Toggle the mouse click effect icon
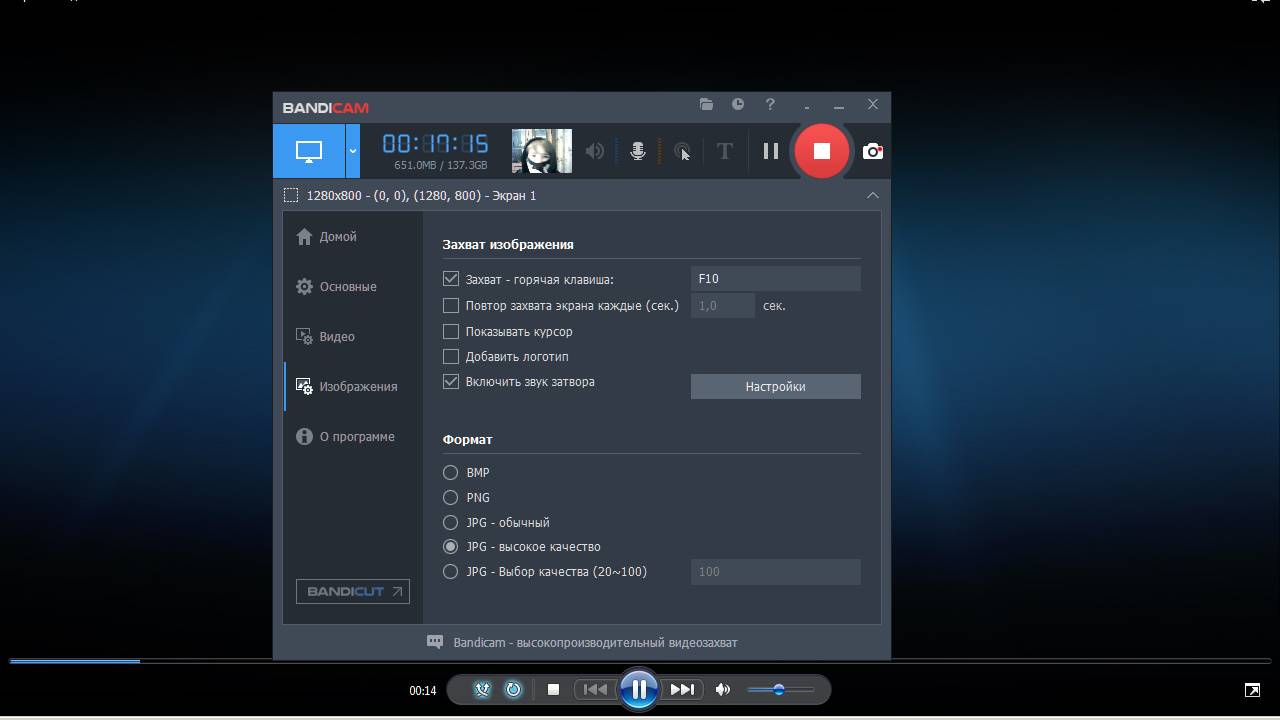The image size is (1280, 720). pyautogui.click(x=682, y=151)
